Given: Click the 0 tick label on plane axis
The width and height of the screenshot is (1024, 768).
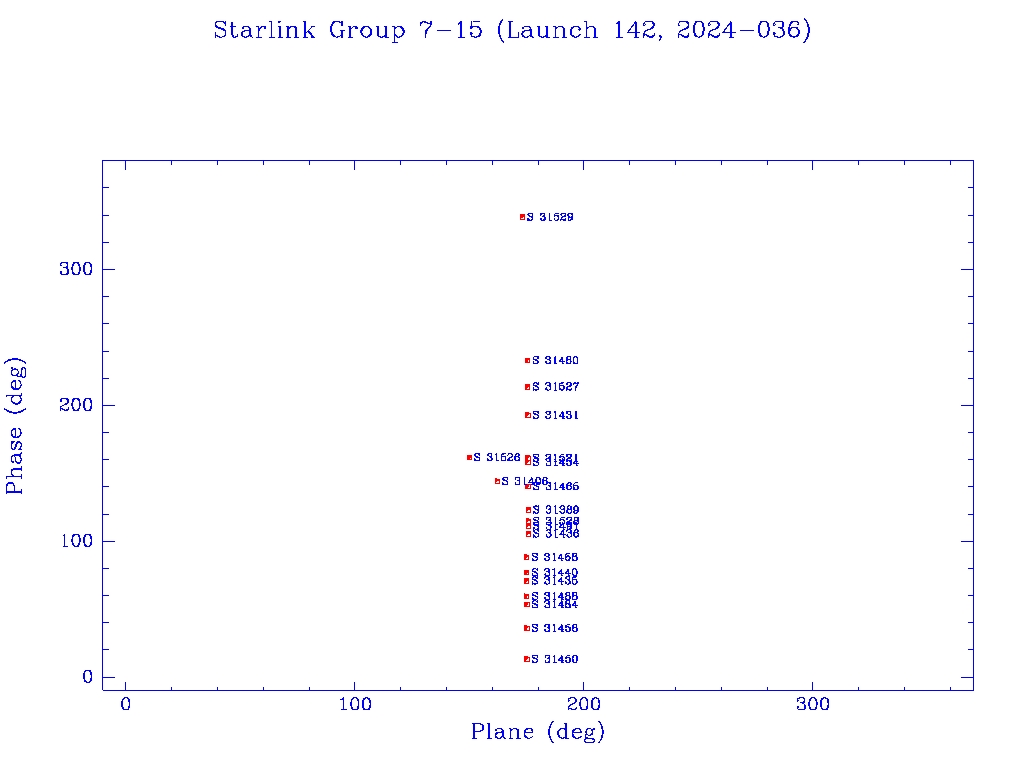Looking at the screenshot, I should 126,705.
